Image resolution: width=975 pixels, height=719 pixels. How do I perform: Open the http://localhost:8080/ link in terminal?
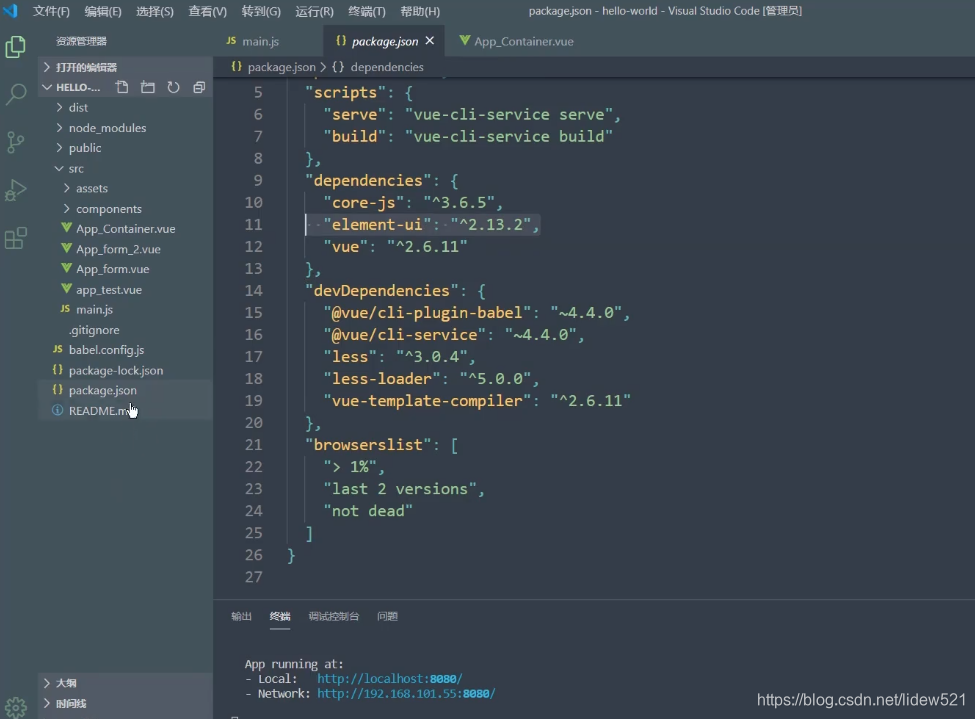[x=389, y=679]
